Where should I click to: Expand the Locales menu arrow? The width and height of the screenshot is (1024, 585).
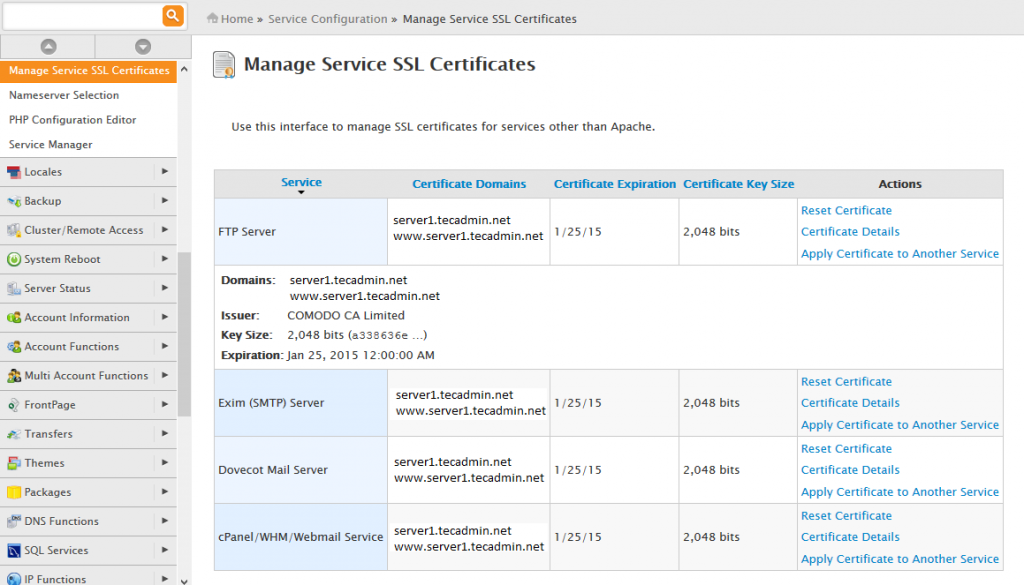[164, 172]
